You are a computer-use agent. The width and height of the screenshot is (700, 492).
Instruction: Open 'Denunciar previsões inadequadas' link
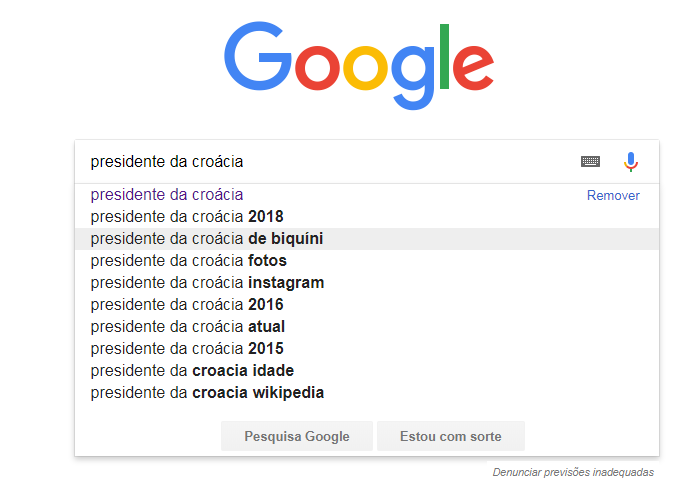click(x=573, y=472)
